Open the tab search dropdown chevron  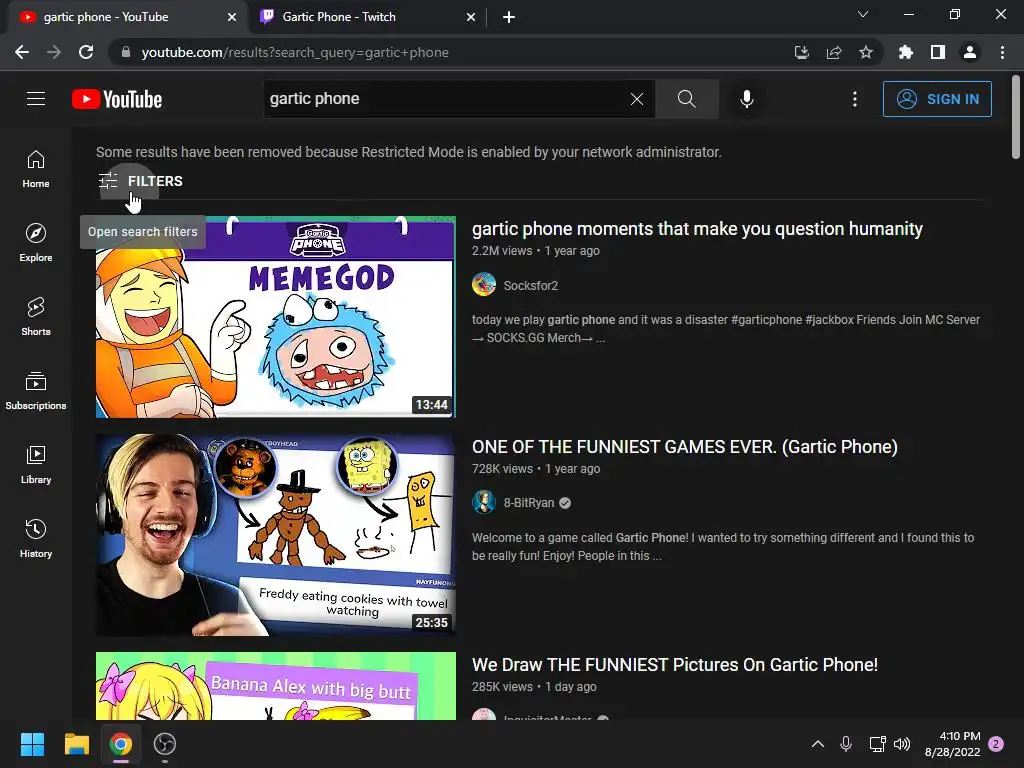click(x=863, y=14)
